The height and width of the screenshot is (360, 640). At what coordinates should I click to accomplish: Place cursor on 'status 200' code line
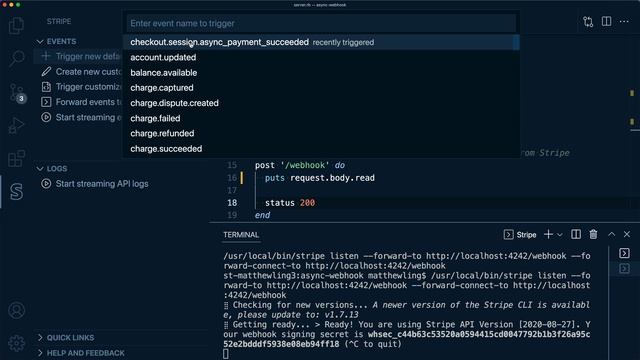290,203
